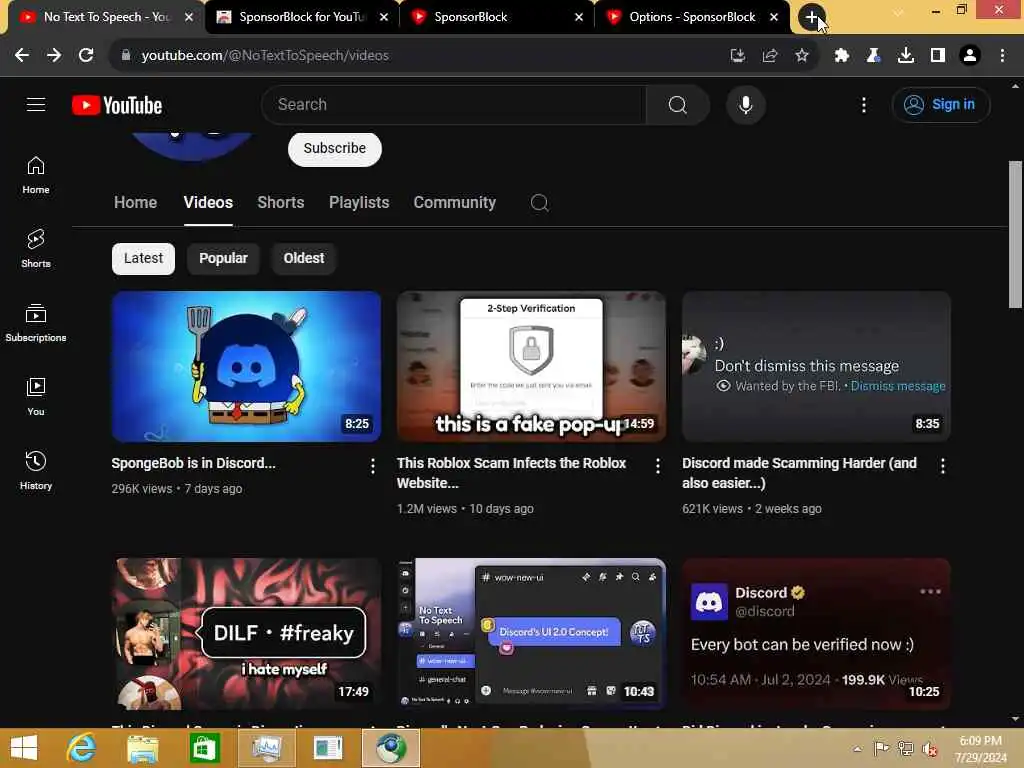The width and height of the screenshot is (1024, 768).
Task: Open 2-Step Verification fake pop-up thumbnail
Action: (531, 366)
